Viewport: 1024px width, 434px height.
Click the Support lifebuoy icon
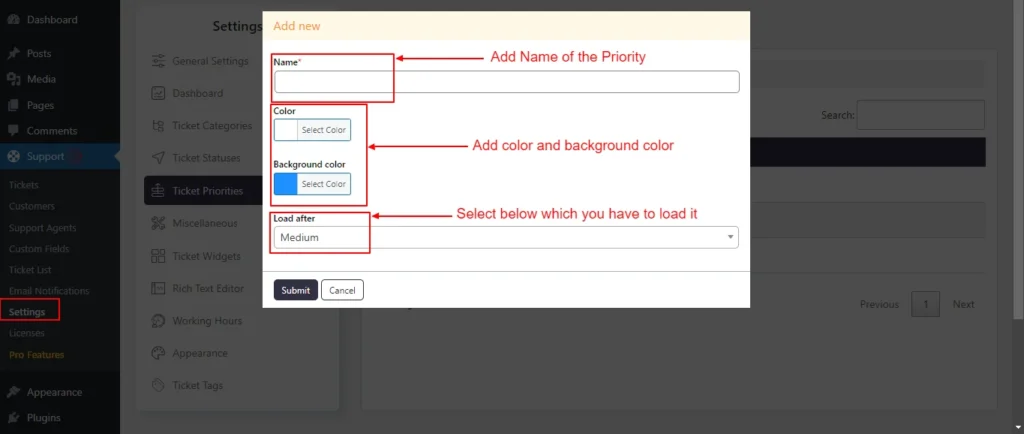tap(13, 157)
